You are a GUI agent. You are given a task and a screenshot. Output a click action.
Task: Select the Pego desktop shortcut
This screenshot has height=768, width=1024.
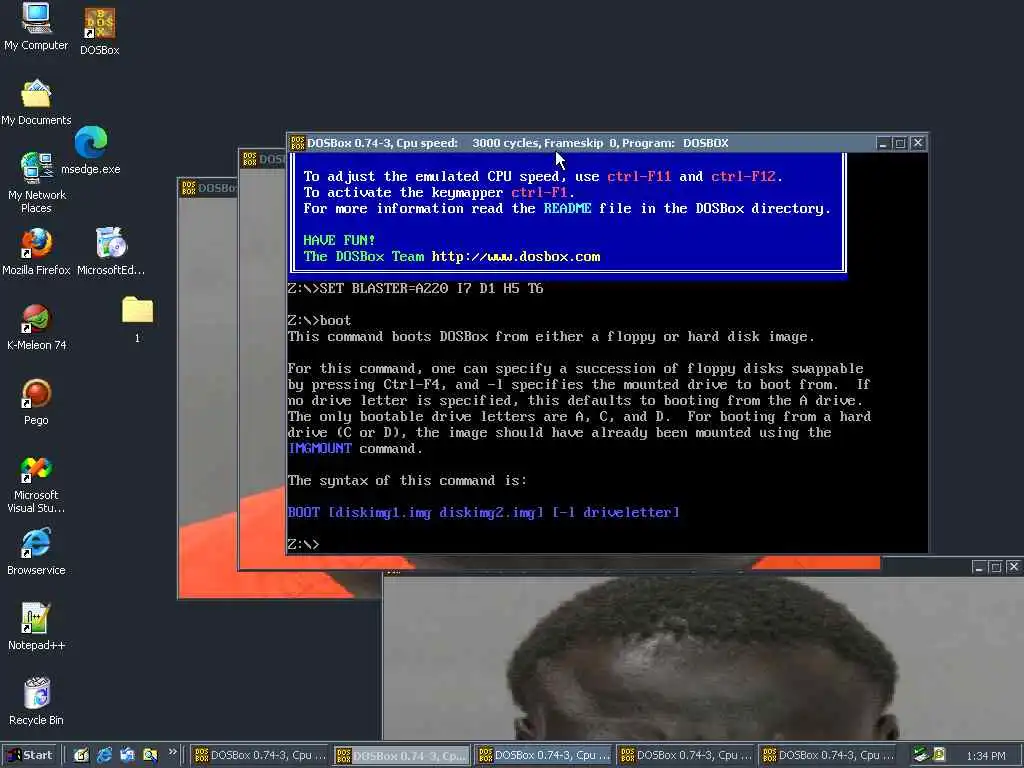point(37,402)
